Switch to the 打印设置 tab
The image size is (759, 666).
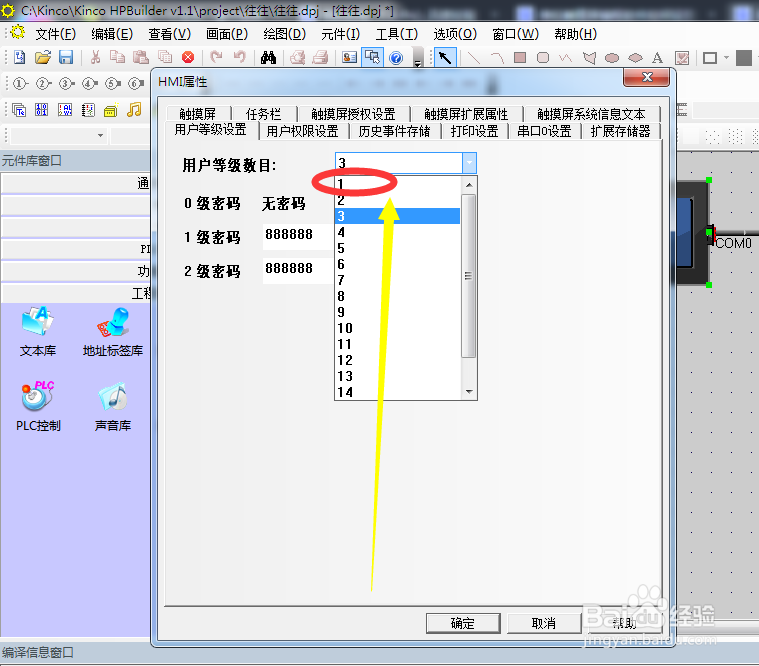(x=474, y=131)
